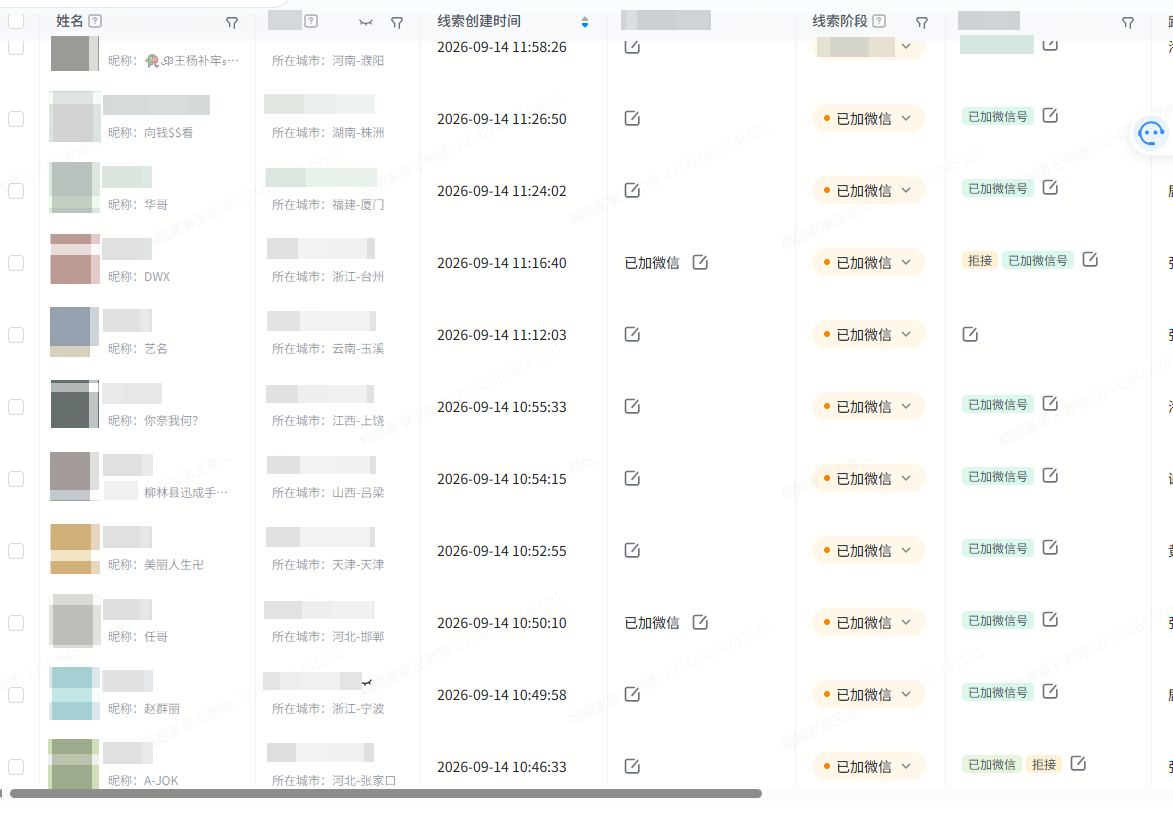
Task: Click the edit icon next to 已加微信 note in 任哥 row
Action: (x=700, y=622)
